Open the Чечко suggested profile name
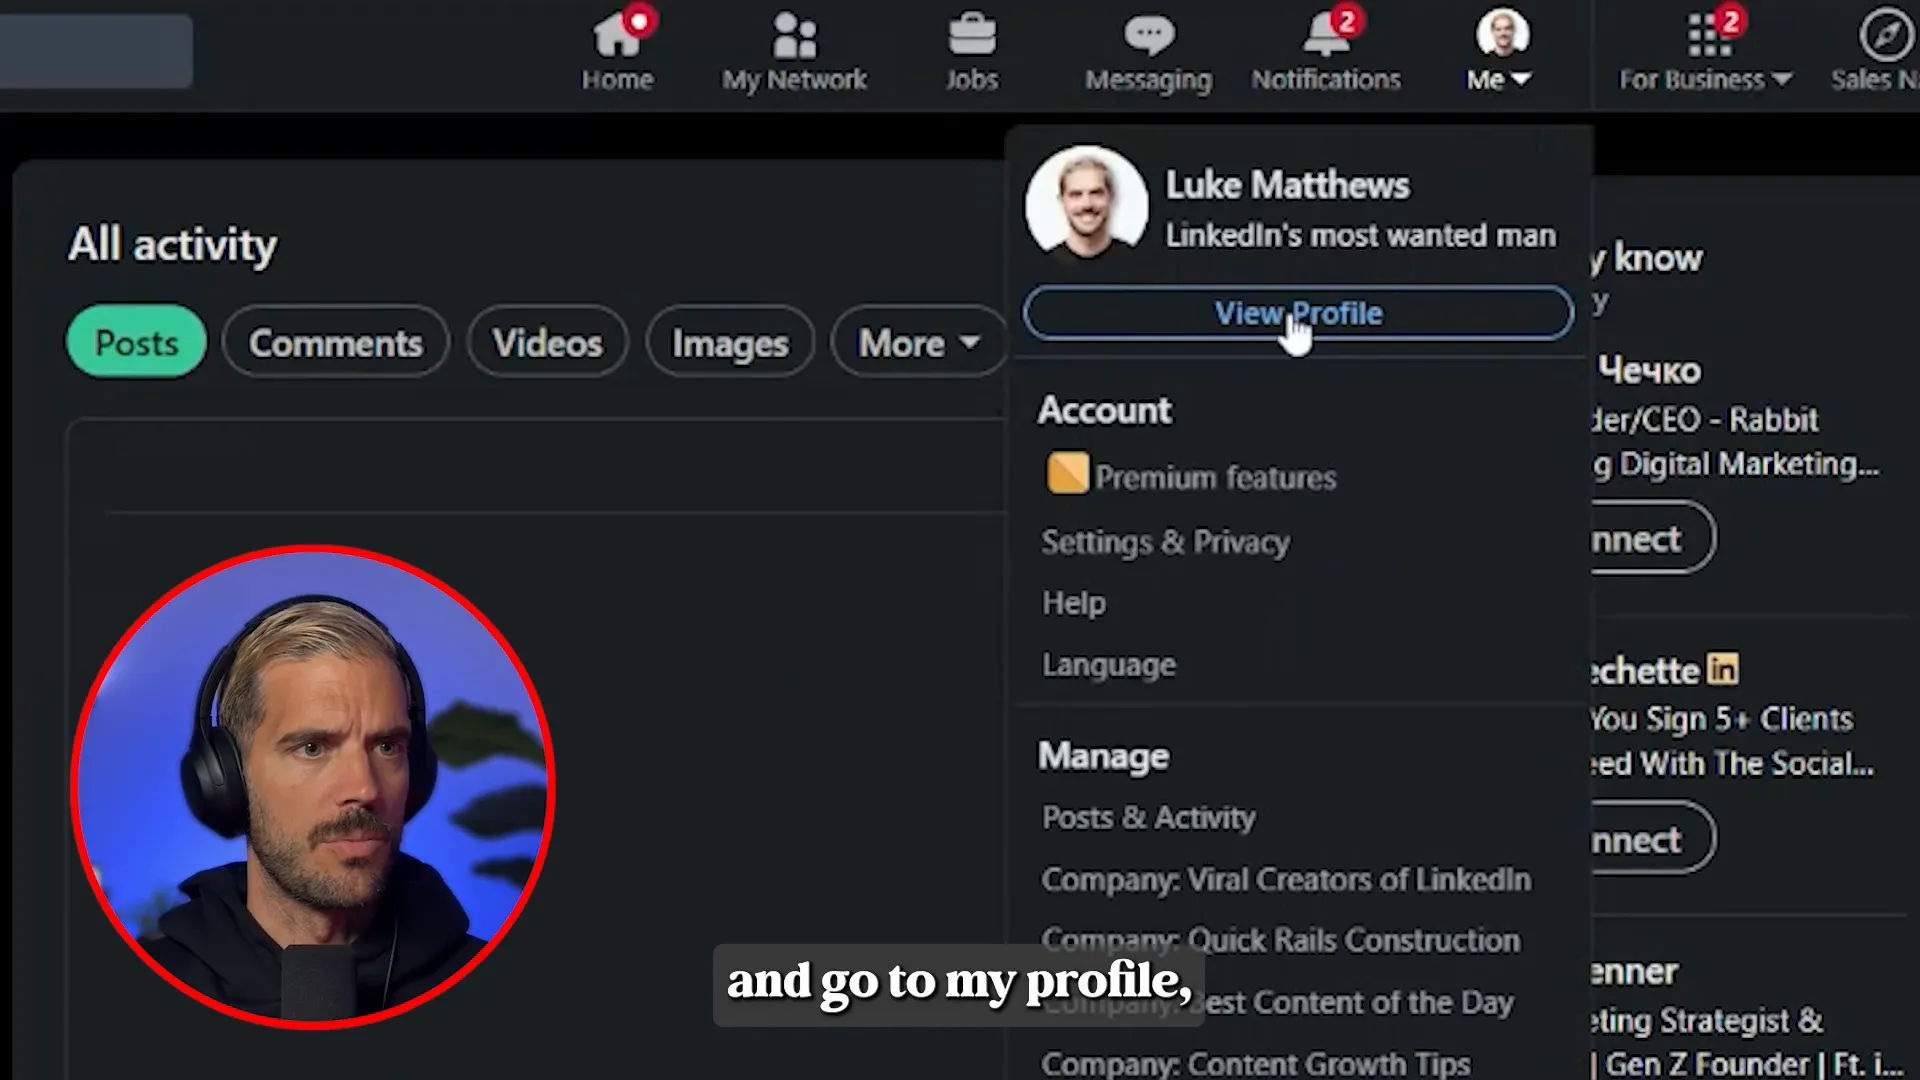Image resolution: width=1920 pixels, height=1080 pixels. tap(1648, 370)
